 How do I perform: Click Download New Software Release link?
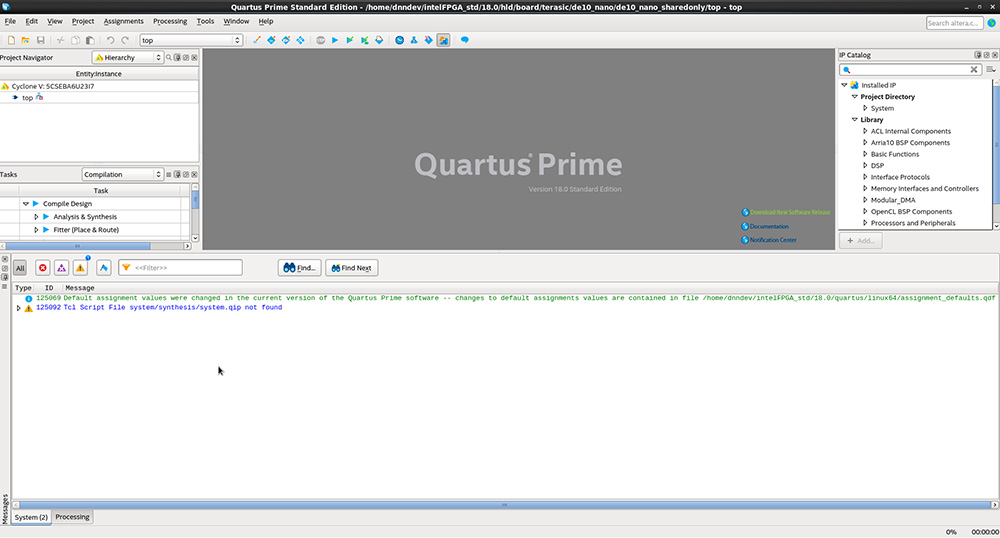(x=790, y=212)
